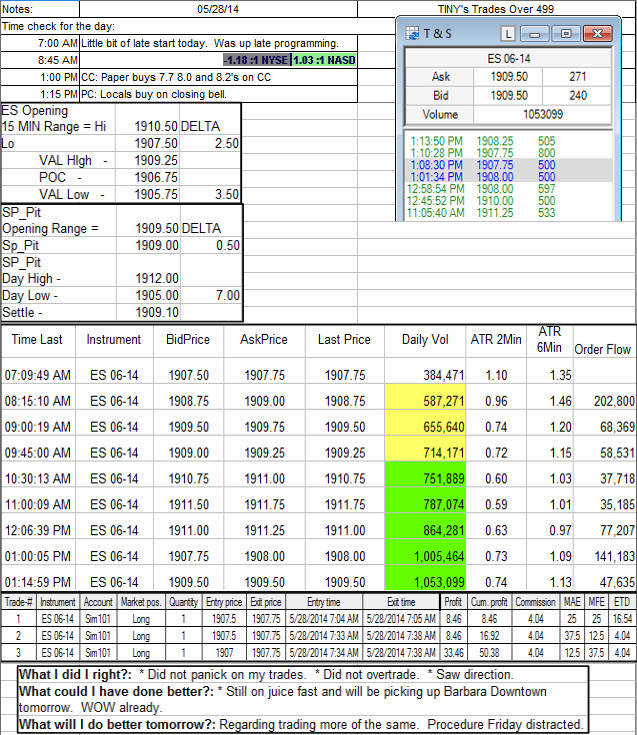This screenshot has height=735, width=637.
Task: Click the Order Flow value 141,183
Action: click(x=614, y=556)
